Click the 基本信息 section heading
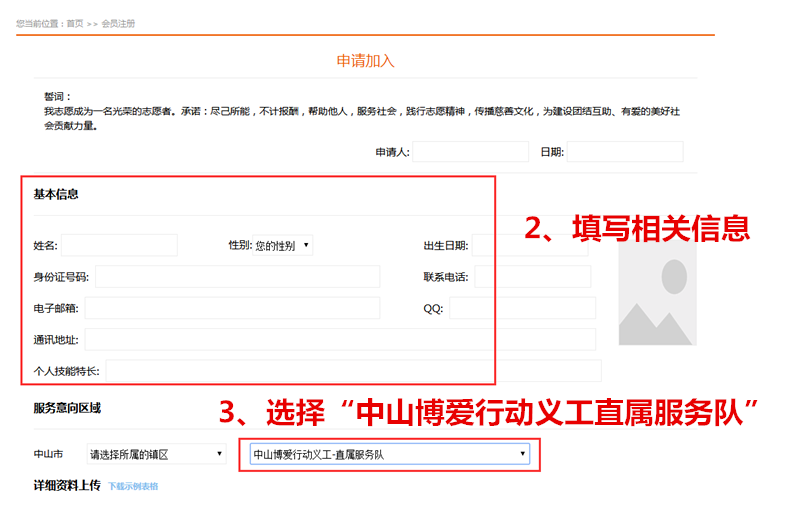The image size is (800, 506). 56,194
